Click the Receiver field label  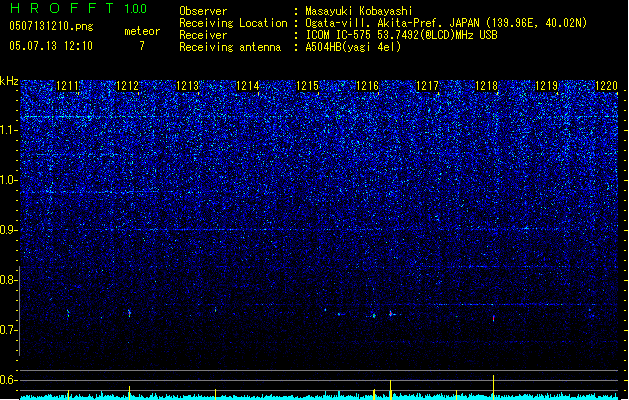click(x=203, y=35)
